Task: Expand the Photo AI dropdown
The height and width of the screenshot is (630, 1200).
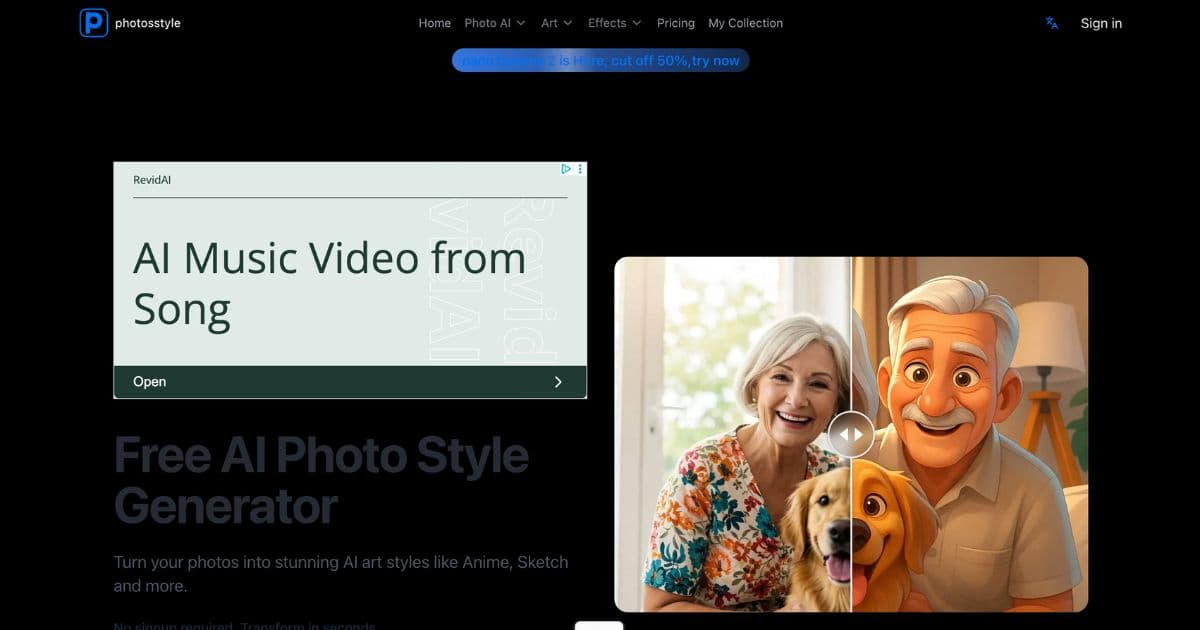Action: pos(494,22)
